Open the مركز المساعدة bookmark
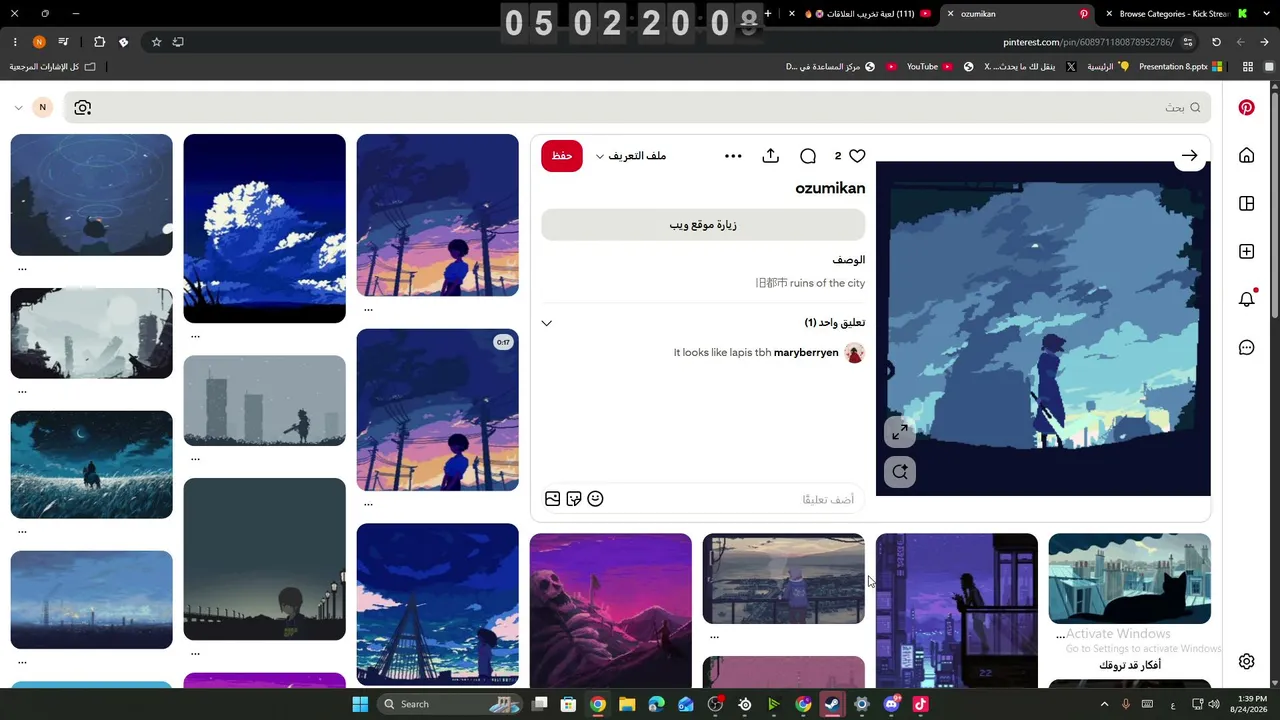The image size is (1280, 720). pyautogui.click(x=830, y=67)
